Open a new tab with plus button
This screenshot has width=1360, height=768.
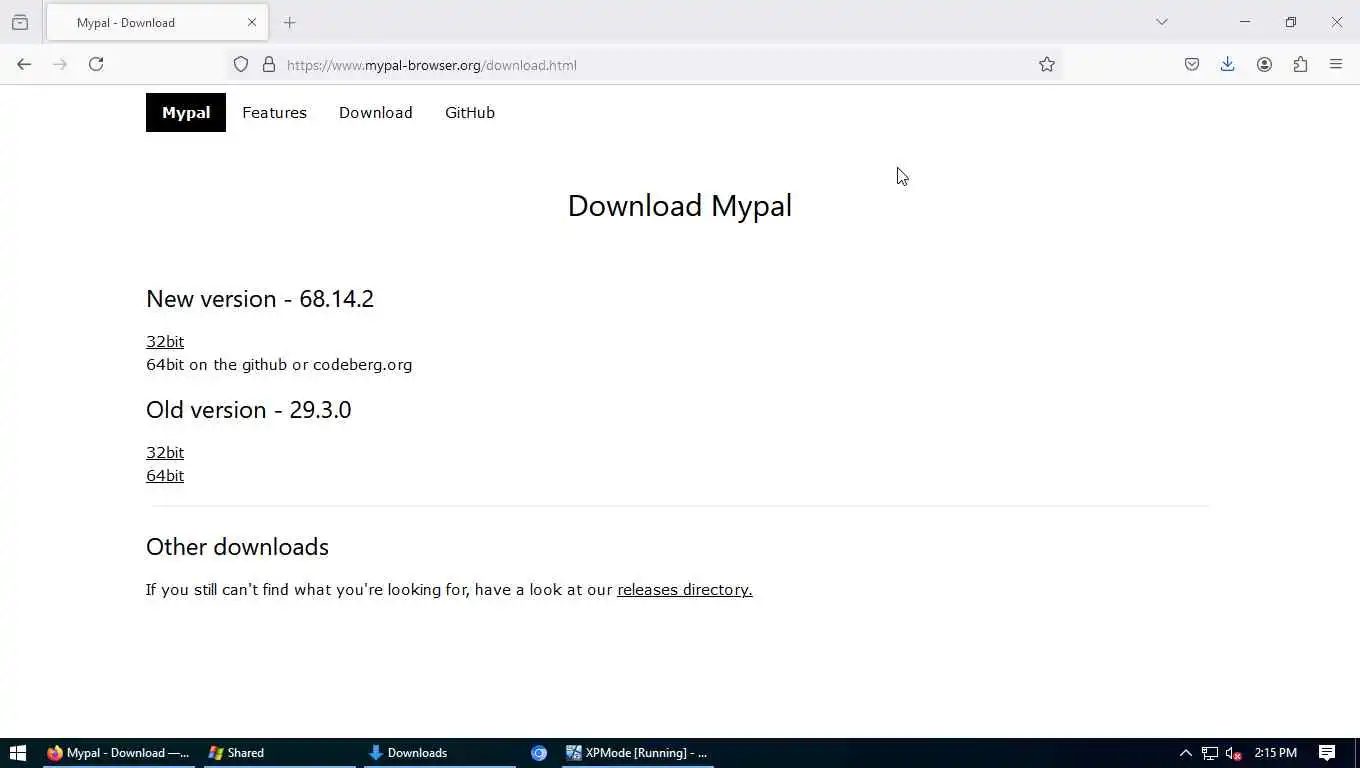[x=290, y=22]
